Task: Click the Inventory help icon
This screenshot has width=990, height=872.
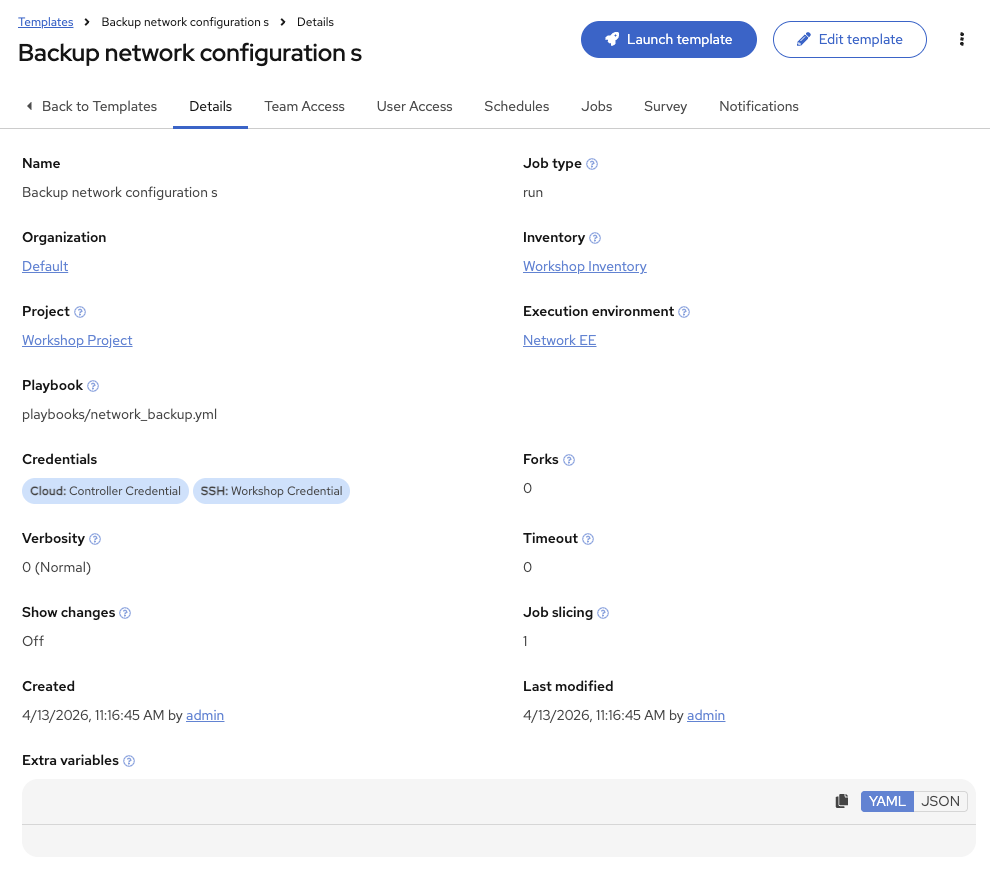Action: click(595, 238)
